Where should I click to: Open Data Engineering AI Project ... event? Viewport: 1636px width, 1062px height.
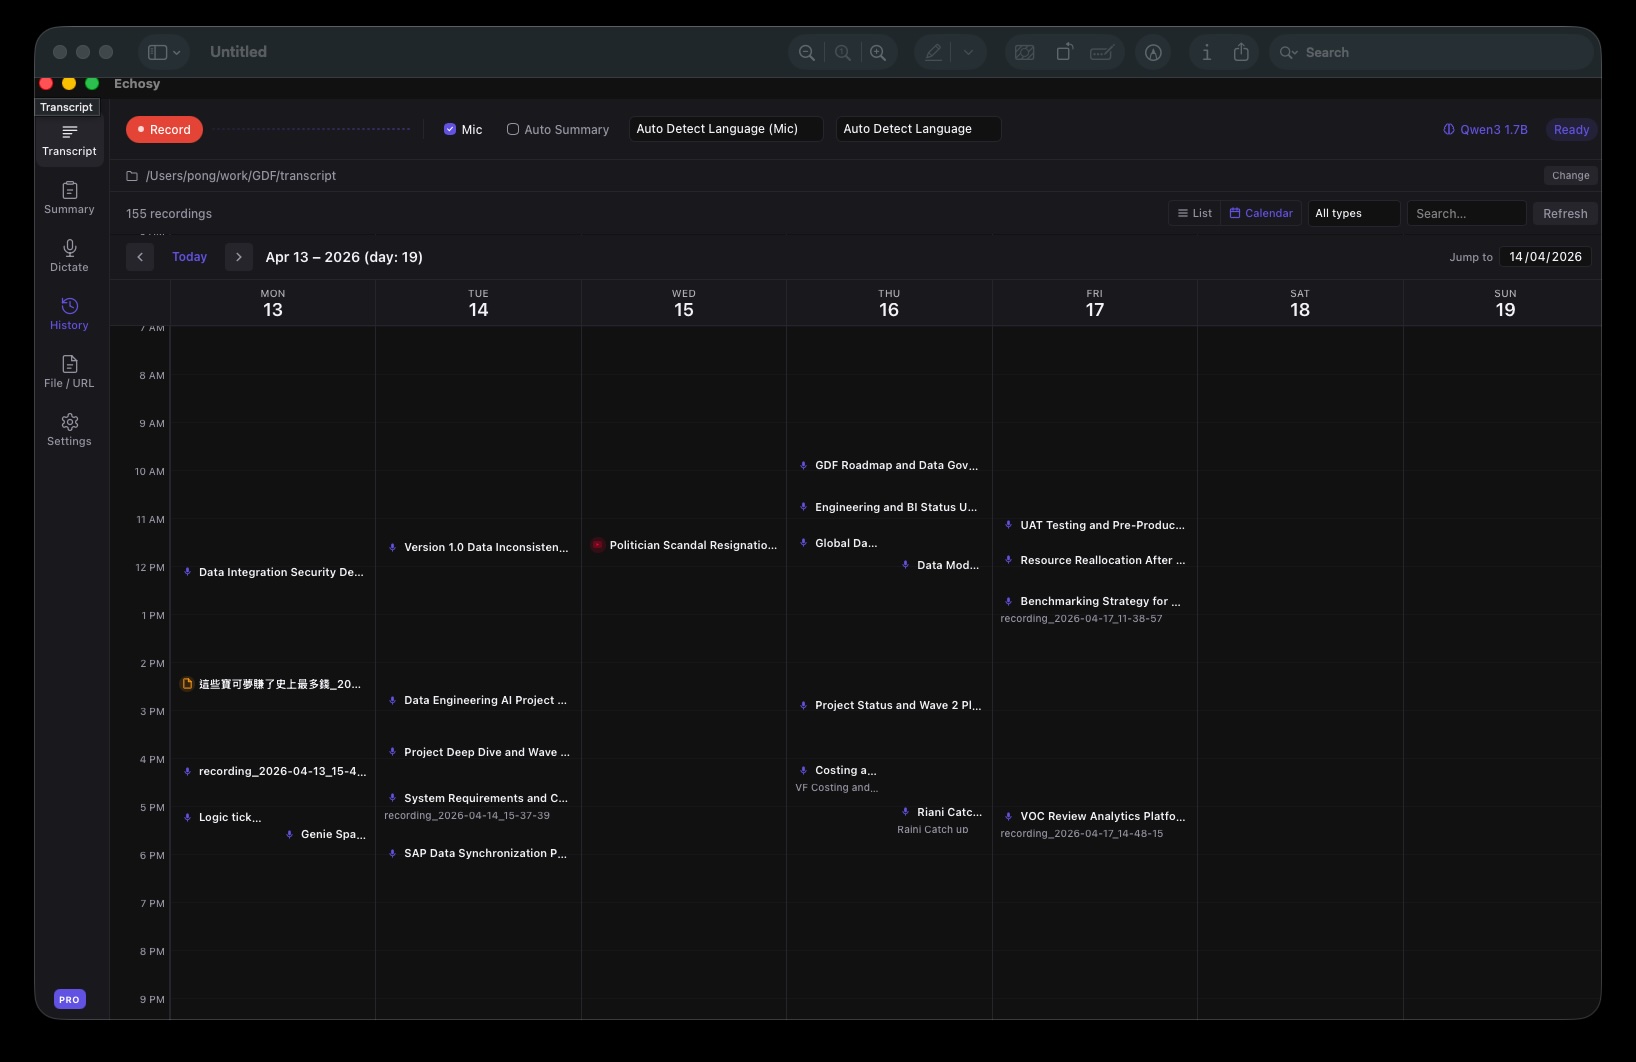[x=478, y=700]
